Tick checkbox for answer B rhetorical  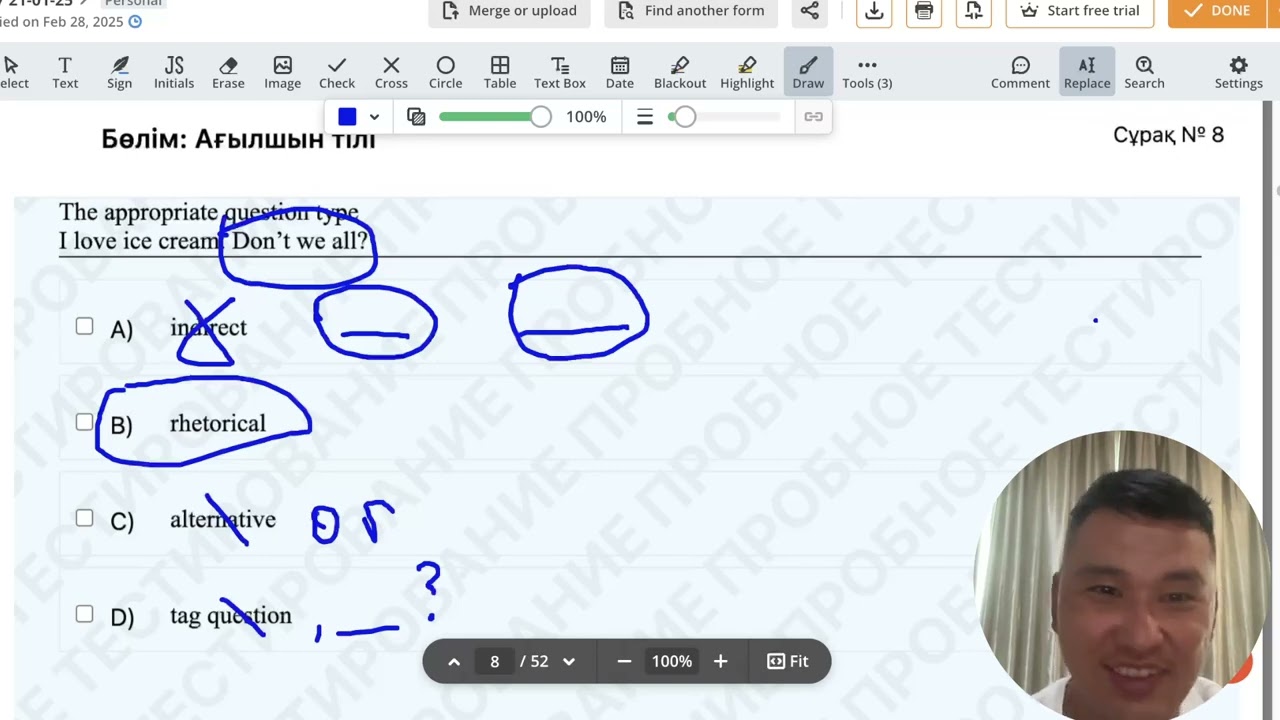[84, 422]
